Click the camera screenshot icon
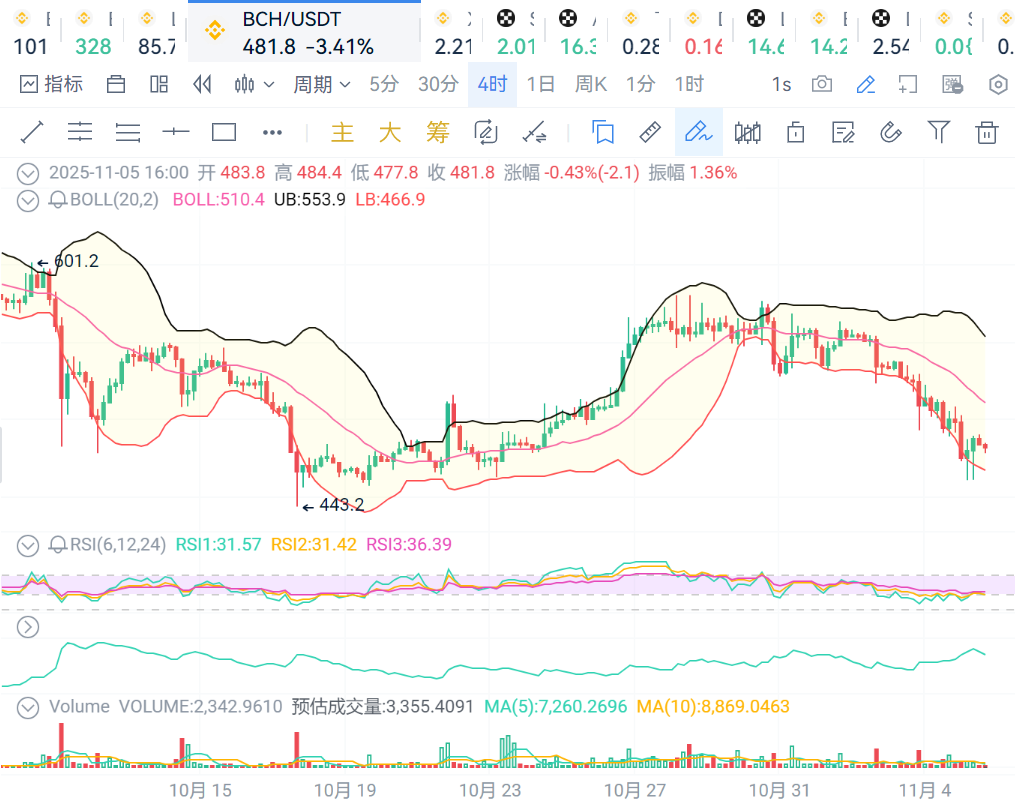Screen dimensions: 1015x805 click(822, 85)
